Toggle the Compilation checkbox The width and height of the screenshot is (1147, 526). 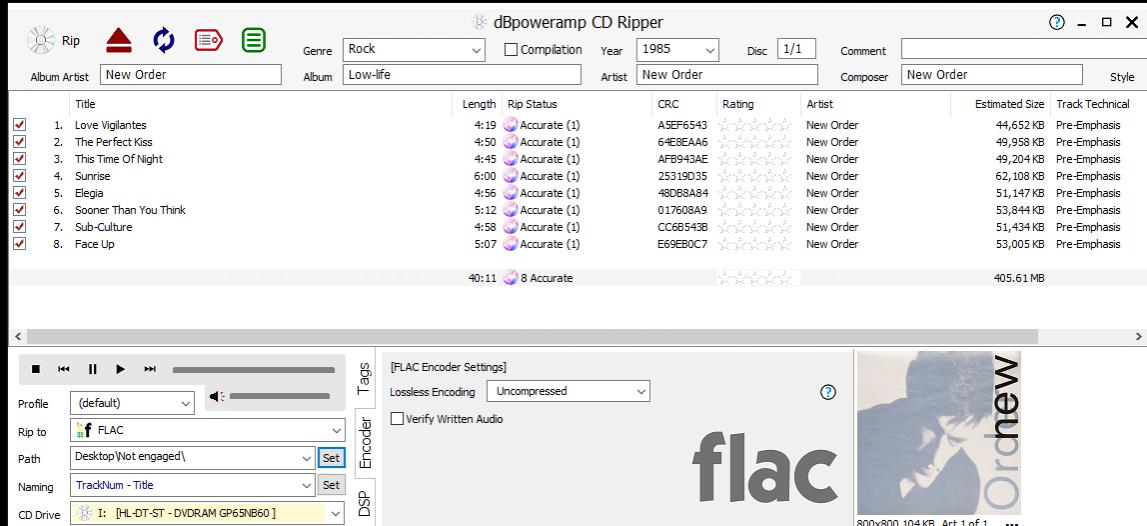point(511,49)
